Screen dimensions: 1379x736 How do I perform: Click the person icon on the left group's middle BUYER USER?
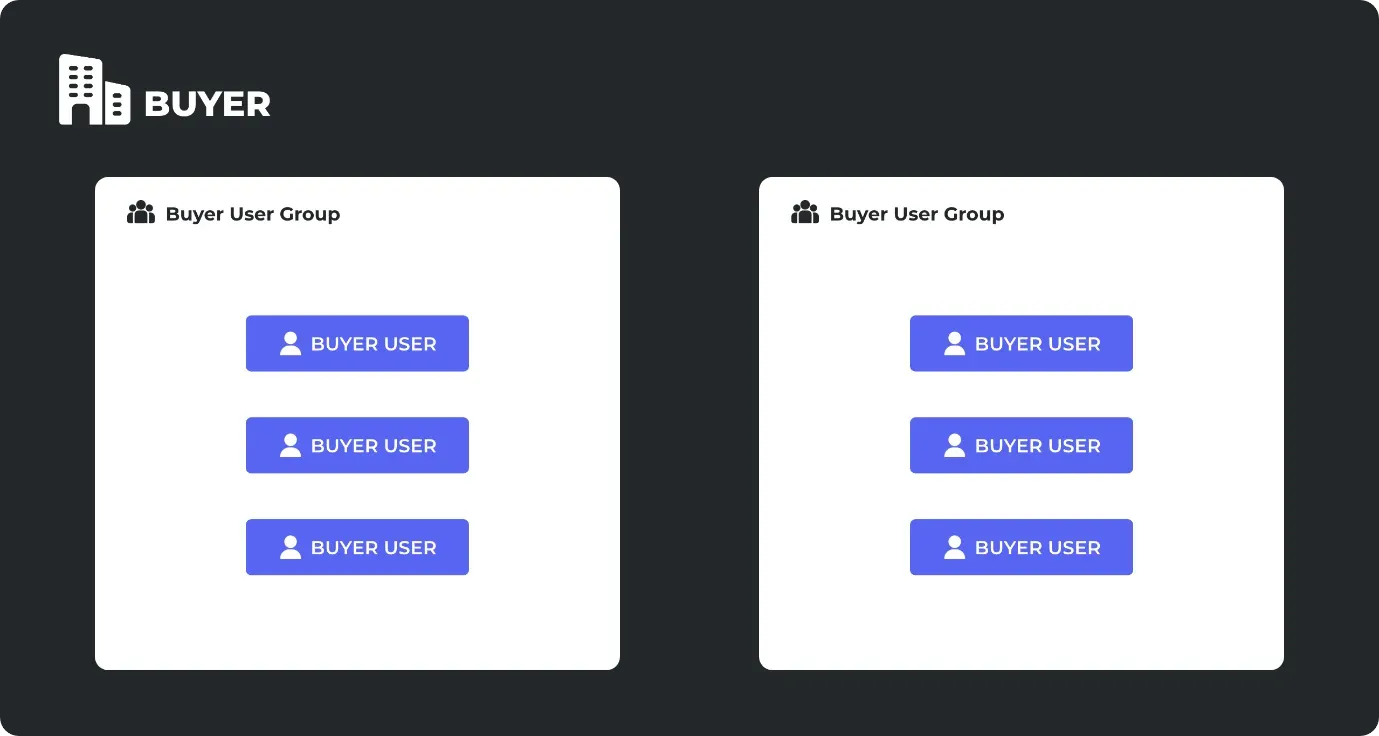(x=290, y=445)
